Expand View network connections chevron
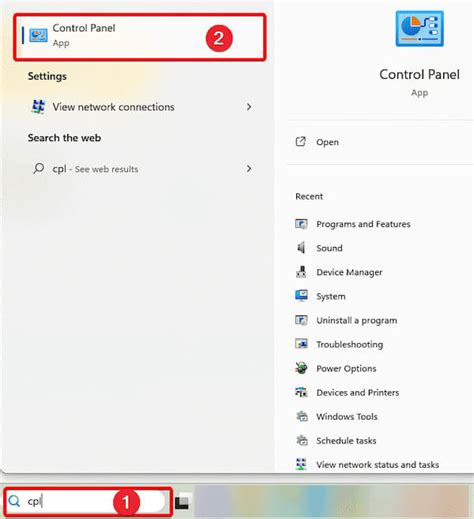 (x=249, y=107)
